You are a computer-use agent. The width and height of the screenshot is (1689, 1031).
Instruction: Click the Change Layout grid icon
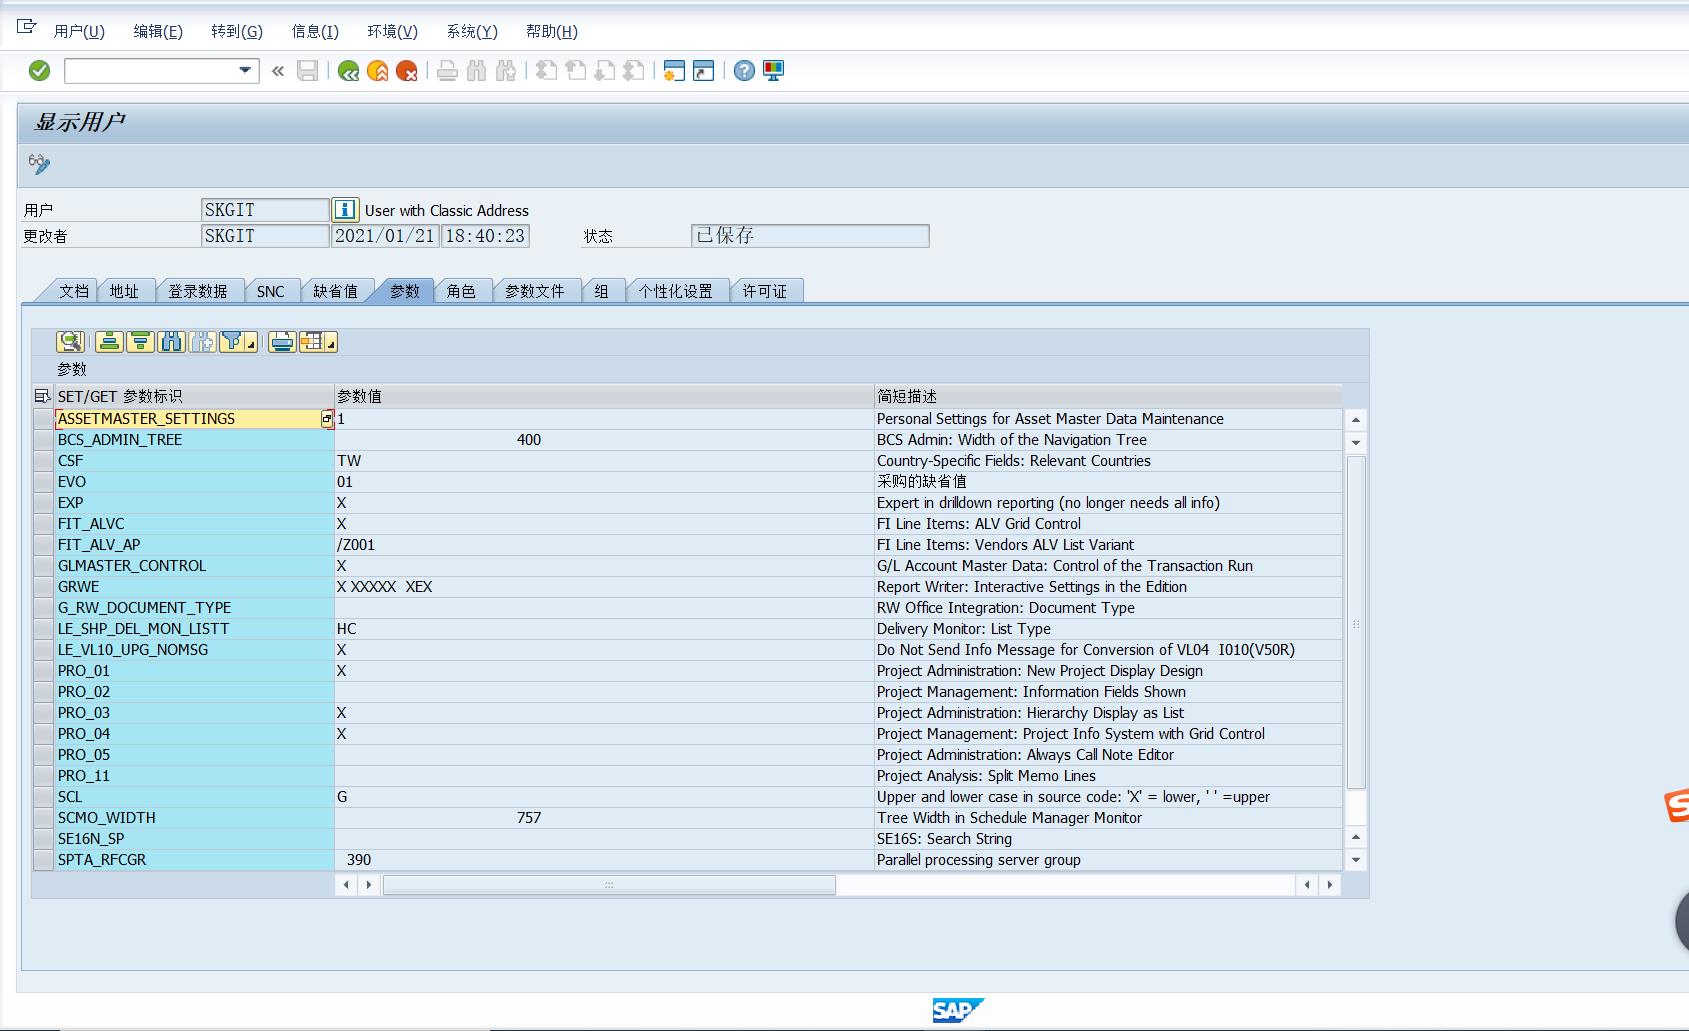click(312, 342)
